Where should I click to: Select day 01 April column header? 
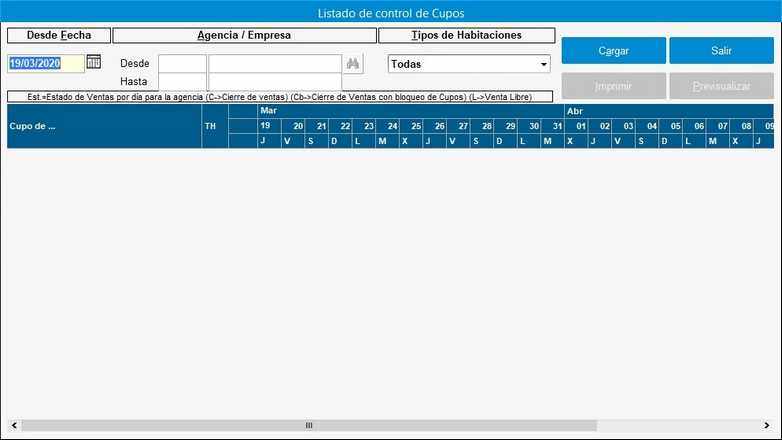(577, 126)
